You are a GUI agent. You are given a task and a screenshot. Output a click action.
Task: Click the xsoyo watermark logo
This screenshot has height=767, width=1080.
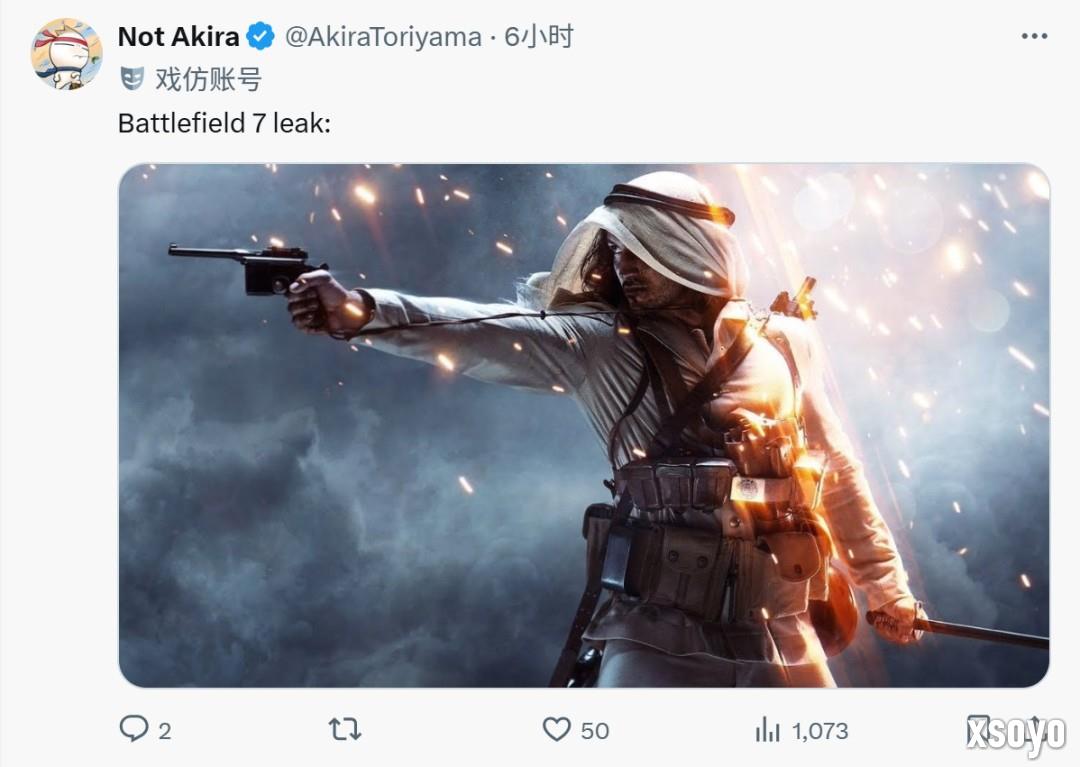click(x=1015, y=734)
